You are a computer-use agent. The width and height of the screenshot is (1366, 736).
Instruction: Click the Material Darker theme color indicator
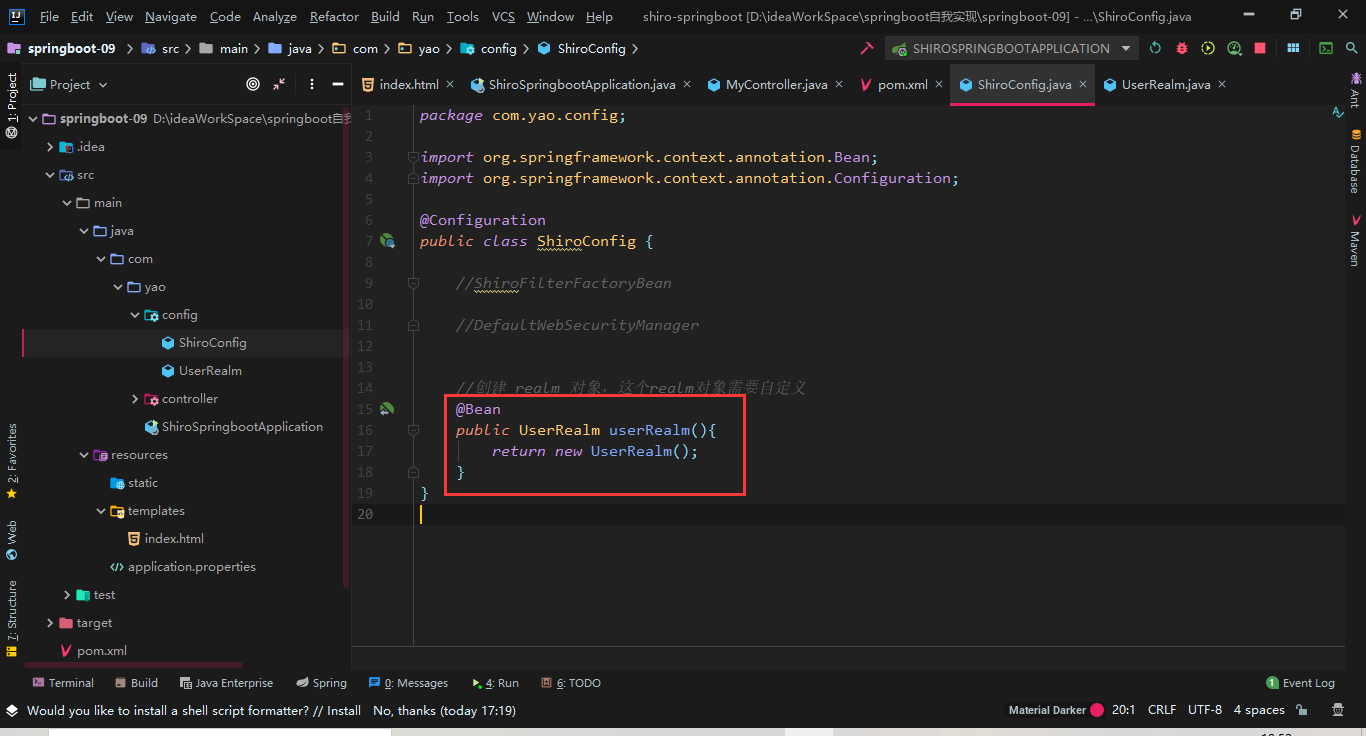1097,710
